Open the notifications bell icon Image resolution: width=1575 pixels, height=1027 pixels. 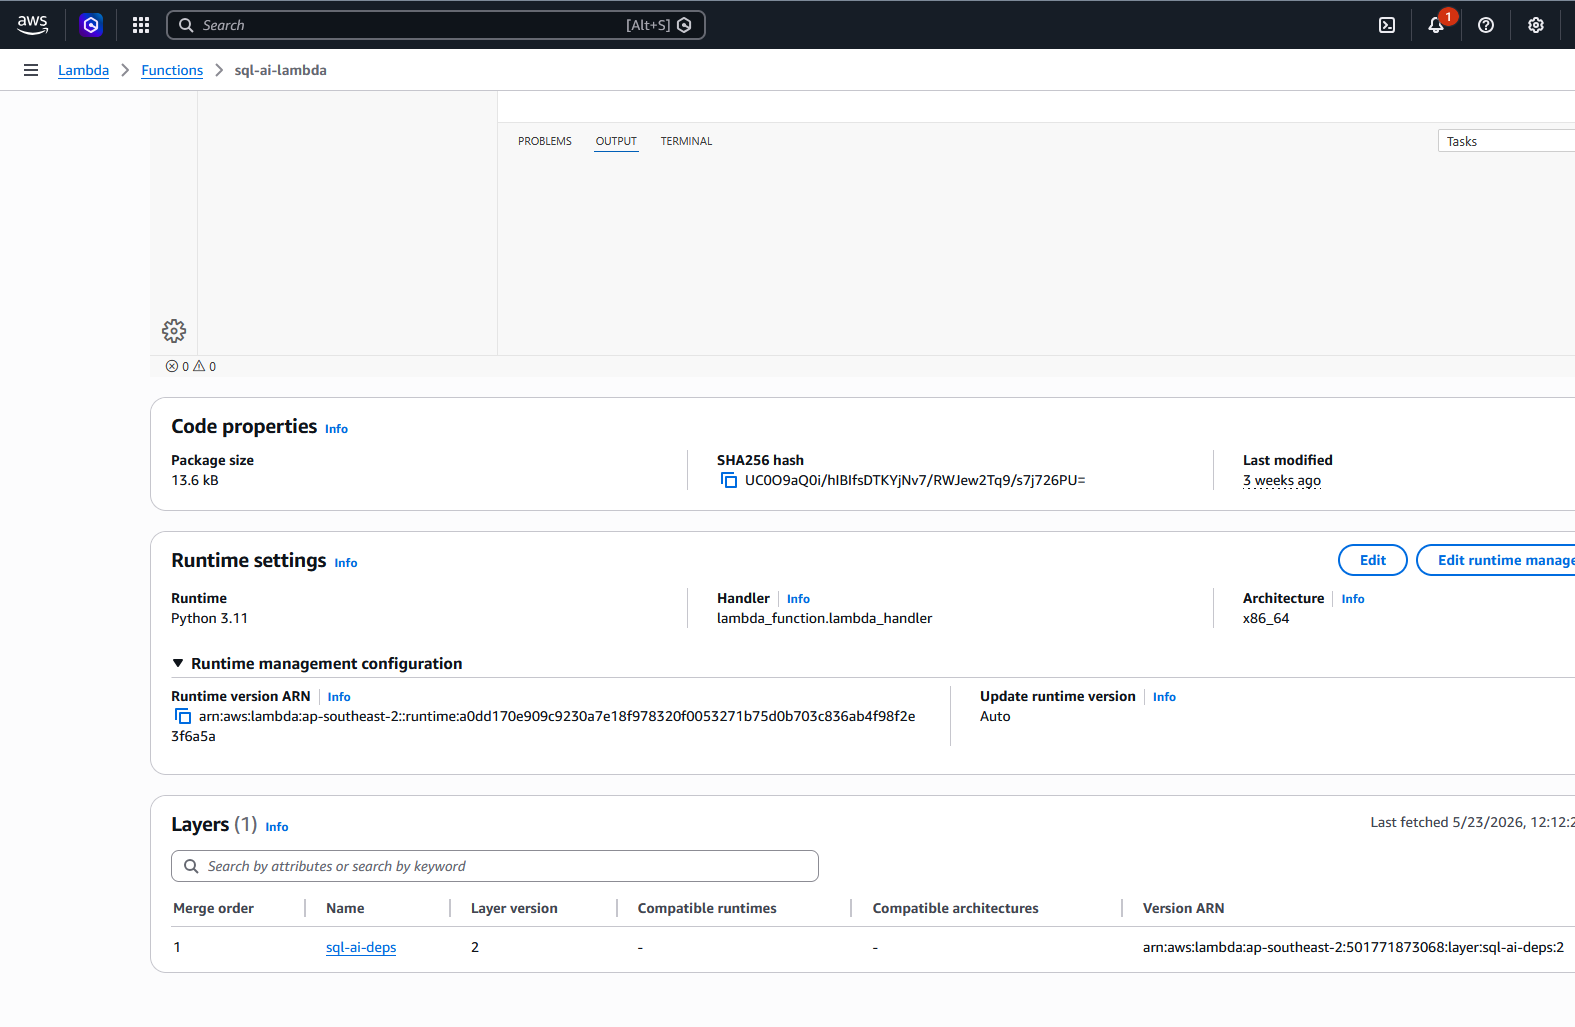(1436, 25)
